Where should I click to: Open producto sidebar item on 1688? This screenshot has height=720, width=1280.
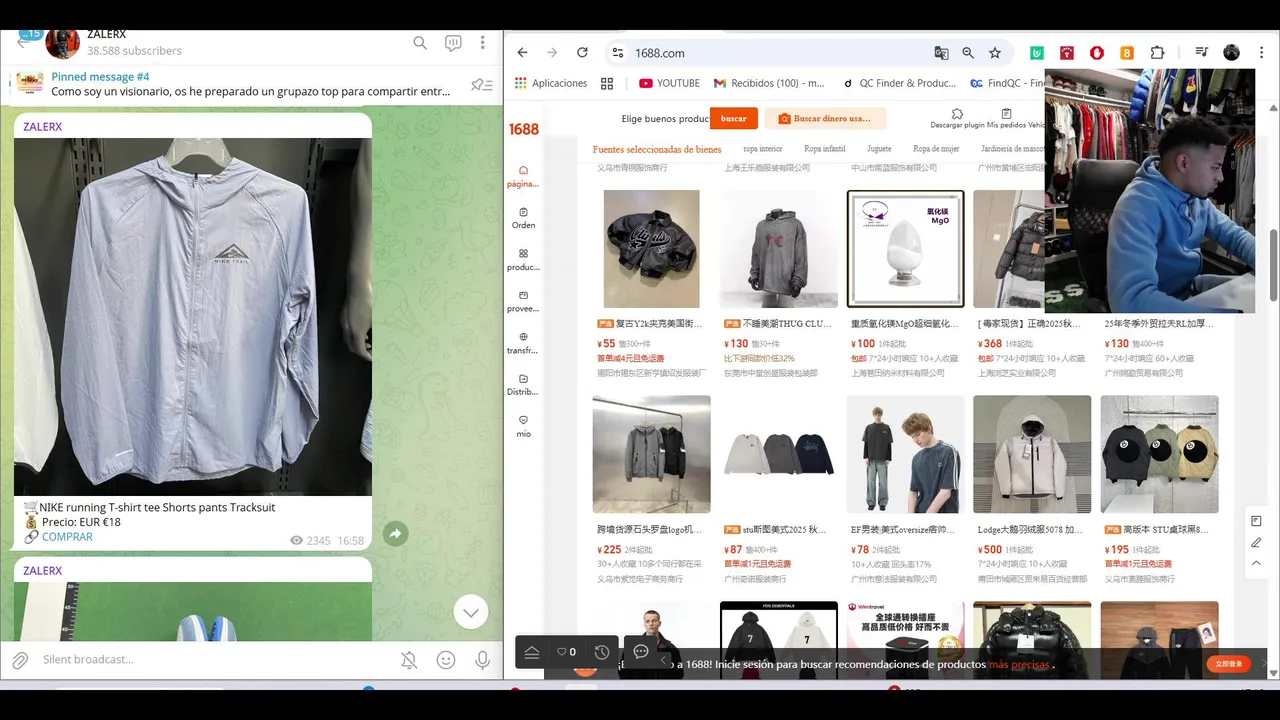[x=523, y=260]
